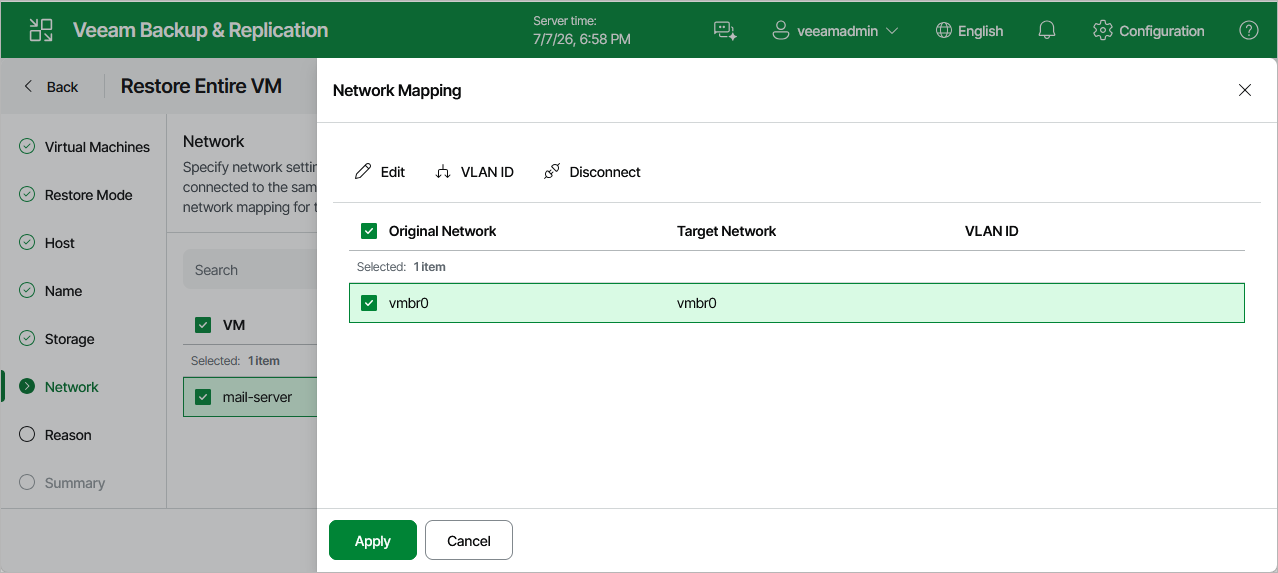Screen dimensions: 1278x573
Task: Open the AI assistant chat icon
Action: point(725,31)
